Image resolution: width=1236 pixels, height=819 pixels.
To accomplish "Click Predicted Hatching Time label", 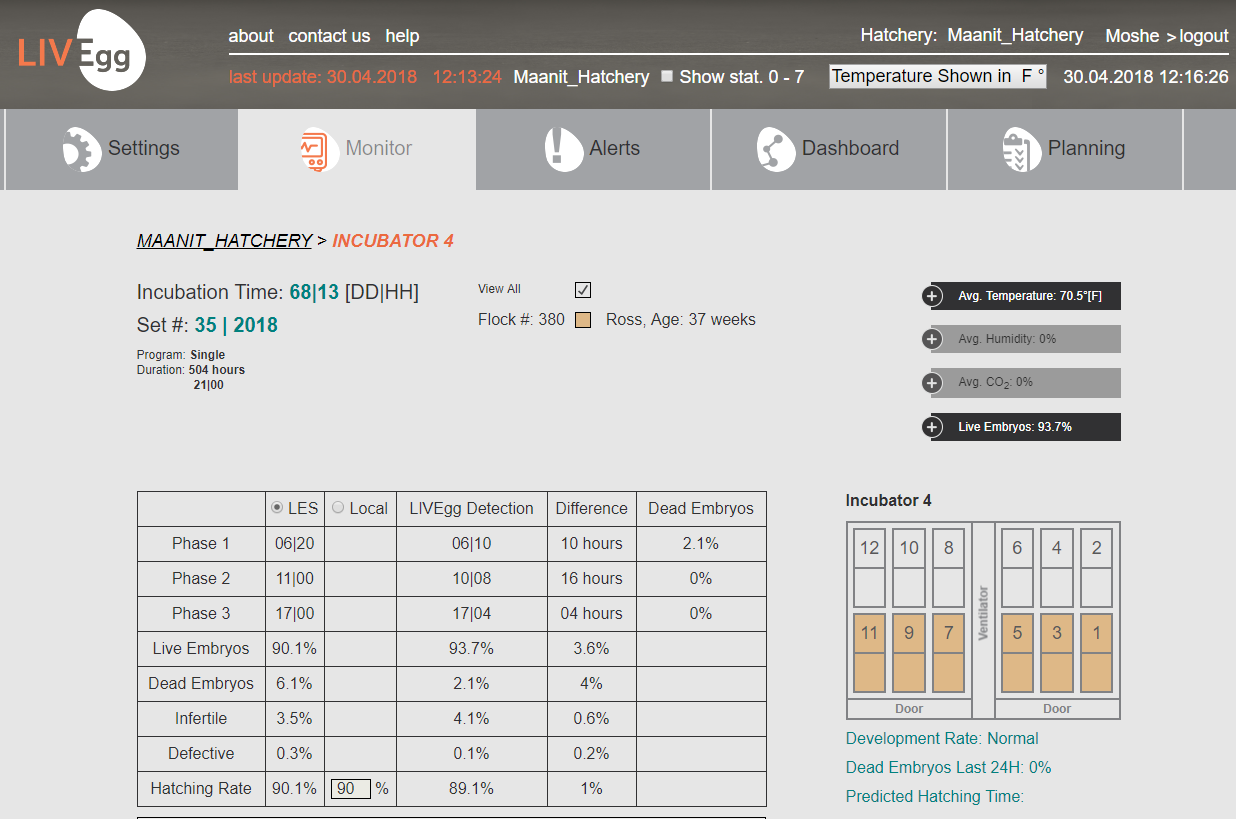I will point(935,797).
